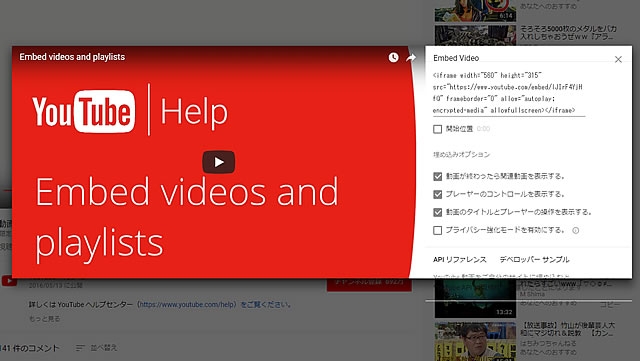Image resolution: width=640 pixels, height=361 pixels.
Task: Open the 5000枚のメダル video thumbnail
Action: (475, 35)
